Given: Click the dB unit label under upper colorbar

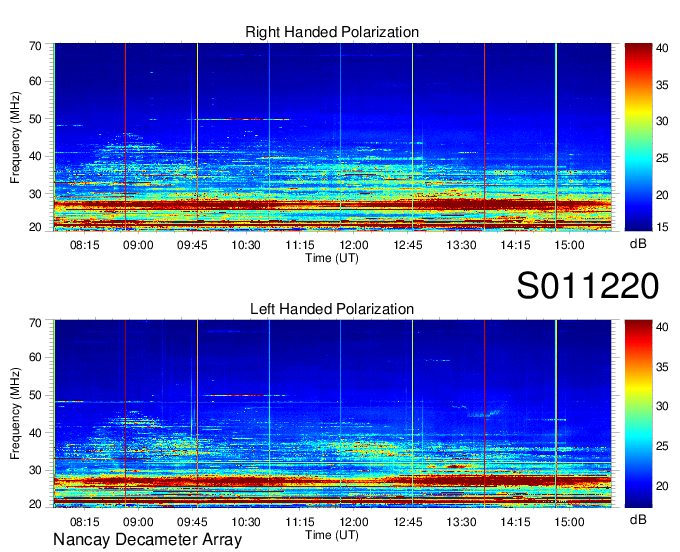Looking at the screenshot, I should [638, 244].
